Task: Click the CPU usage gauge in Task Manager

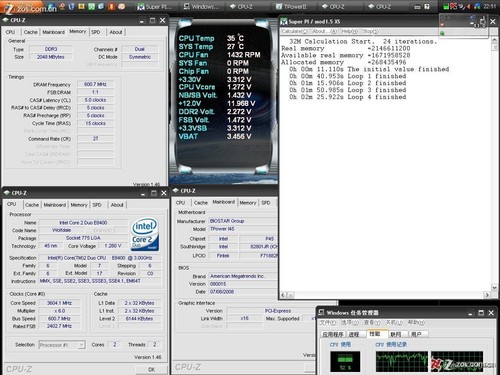Action: click(x=345, y=361)
